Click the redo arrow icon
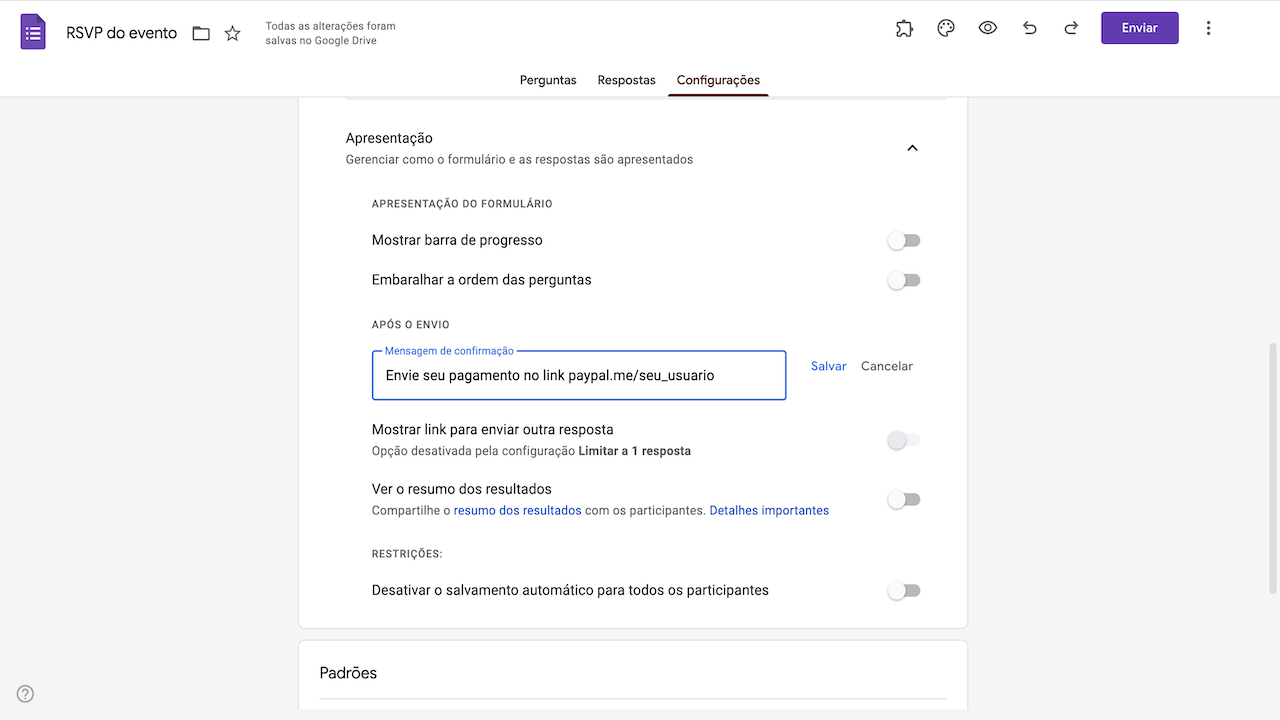Image resolution: width=1280 pixels, height=720 pixels. tap(1071, 28)
